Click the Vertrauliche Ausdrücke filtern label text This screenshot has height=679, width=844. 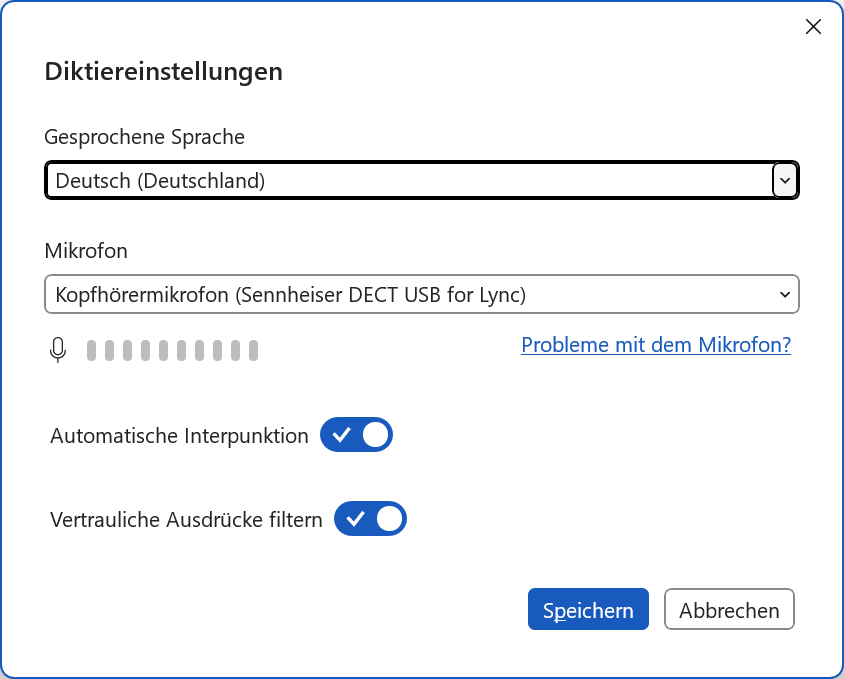(186, 520)
